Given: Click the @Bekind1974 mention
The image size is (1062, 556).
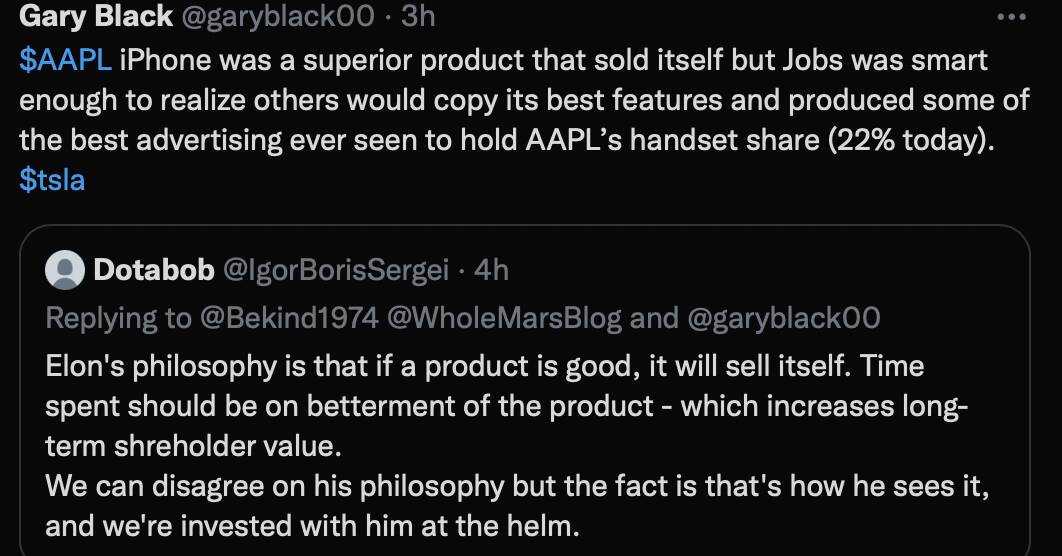Looking at the screenshot, I should click(x=288, y=318).
